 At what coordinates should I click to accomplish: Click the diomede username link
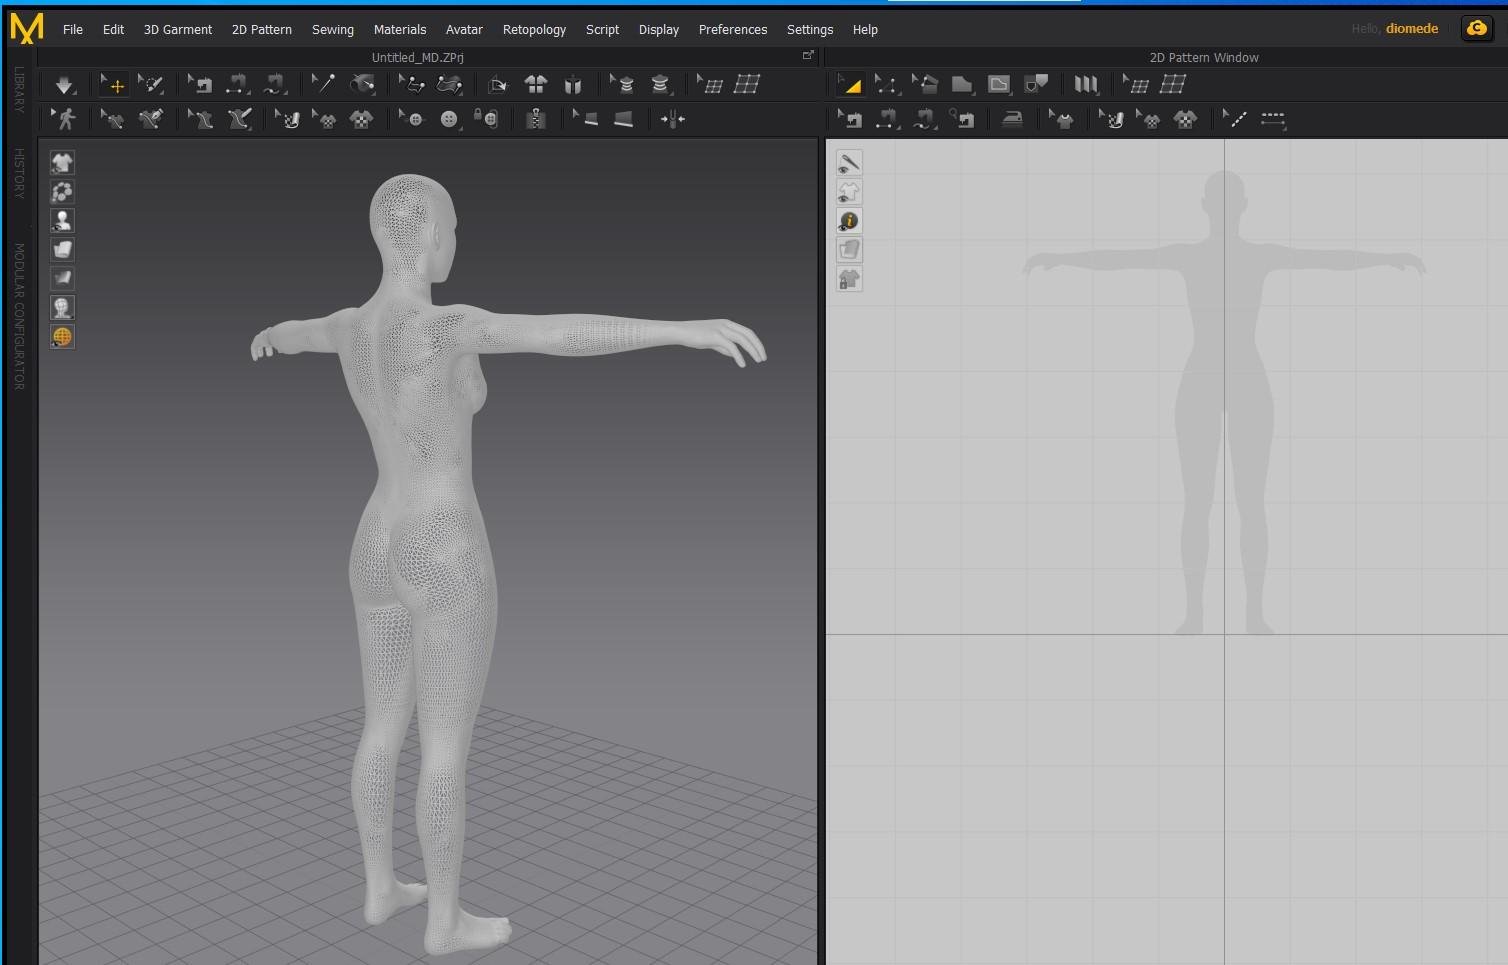[x=1411, y=29]
